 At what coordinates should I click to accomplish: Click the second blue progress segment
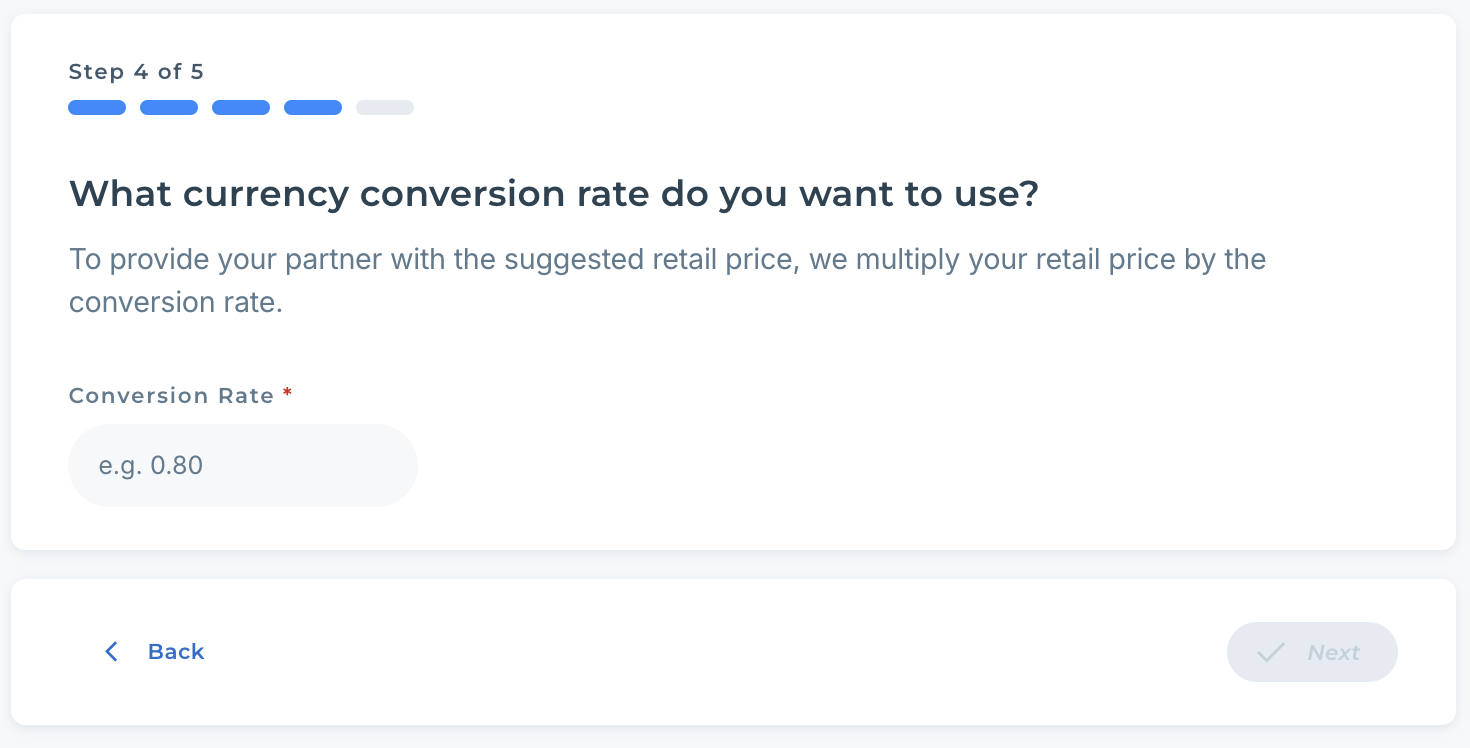point(169,108)
